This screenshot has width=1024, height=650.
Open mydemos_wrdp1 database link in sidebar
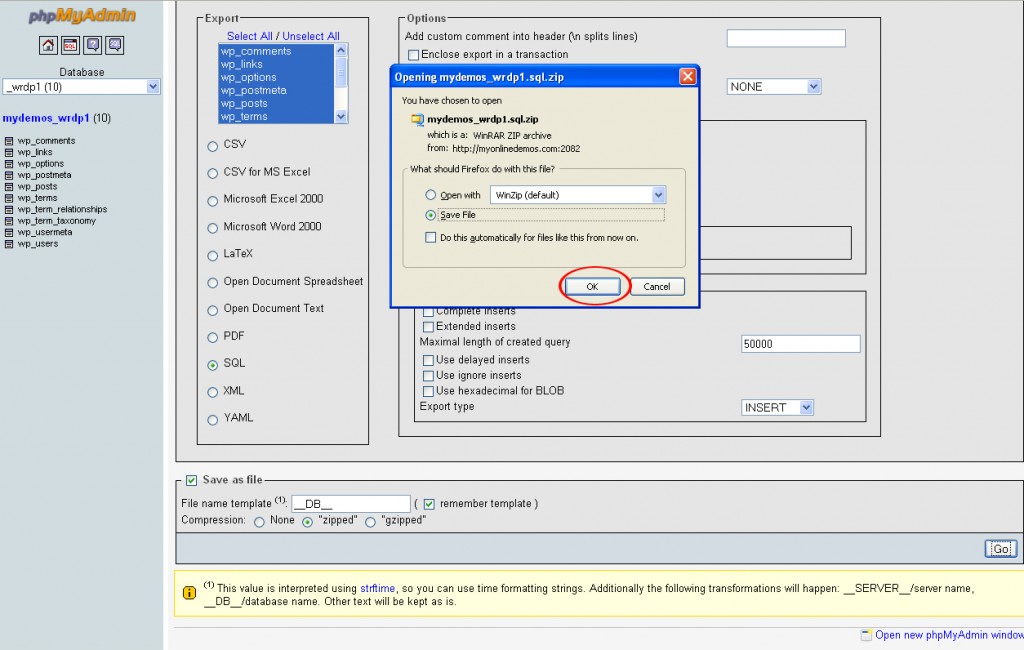[x=46, y=118]
